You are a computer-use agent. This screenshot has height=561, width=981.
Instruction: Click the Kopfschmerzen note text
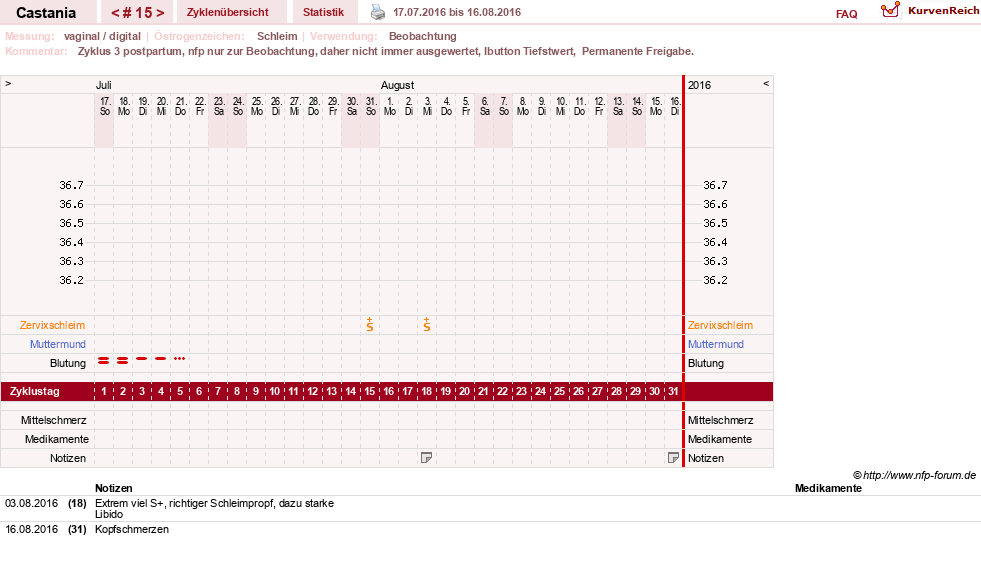pyautogui.click(x=132, y=529)
